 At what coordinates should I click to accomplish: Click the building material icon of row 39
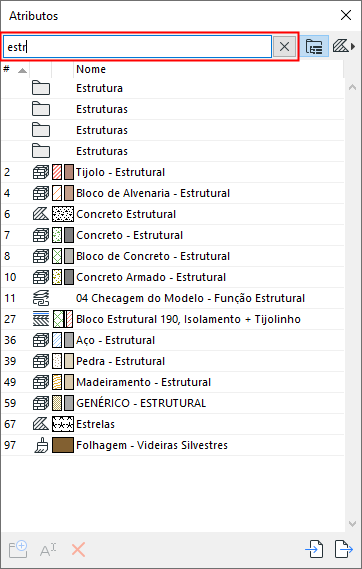click(x=41, y=361)
